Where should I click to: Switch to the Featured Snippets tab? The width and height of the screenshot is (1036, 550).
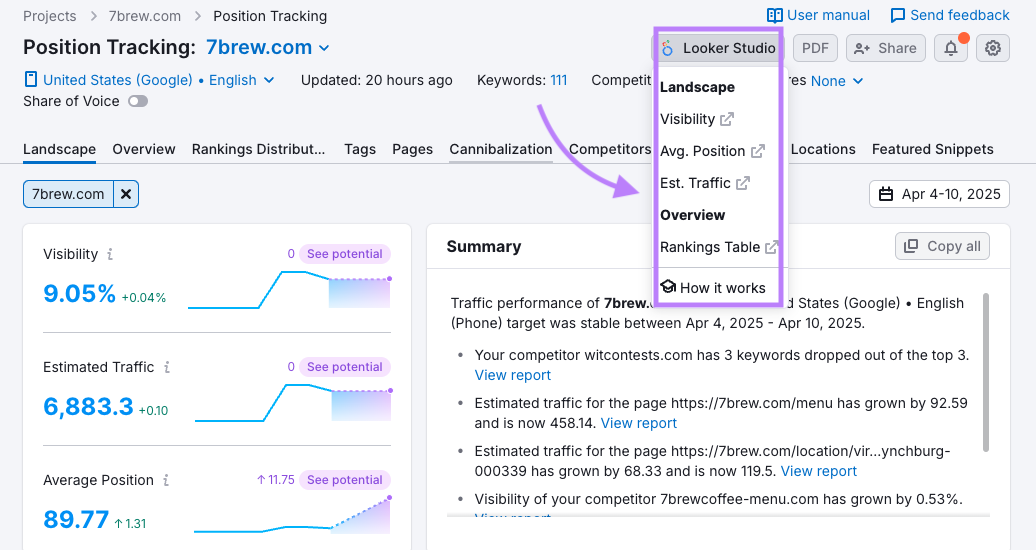(x=932, y=149)
